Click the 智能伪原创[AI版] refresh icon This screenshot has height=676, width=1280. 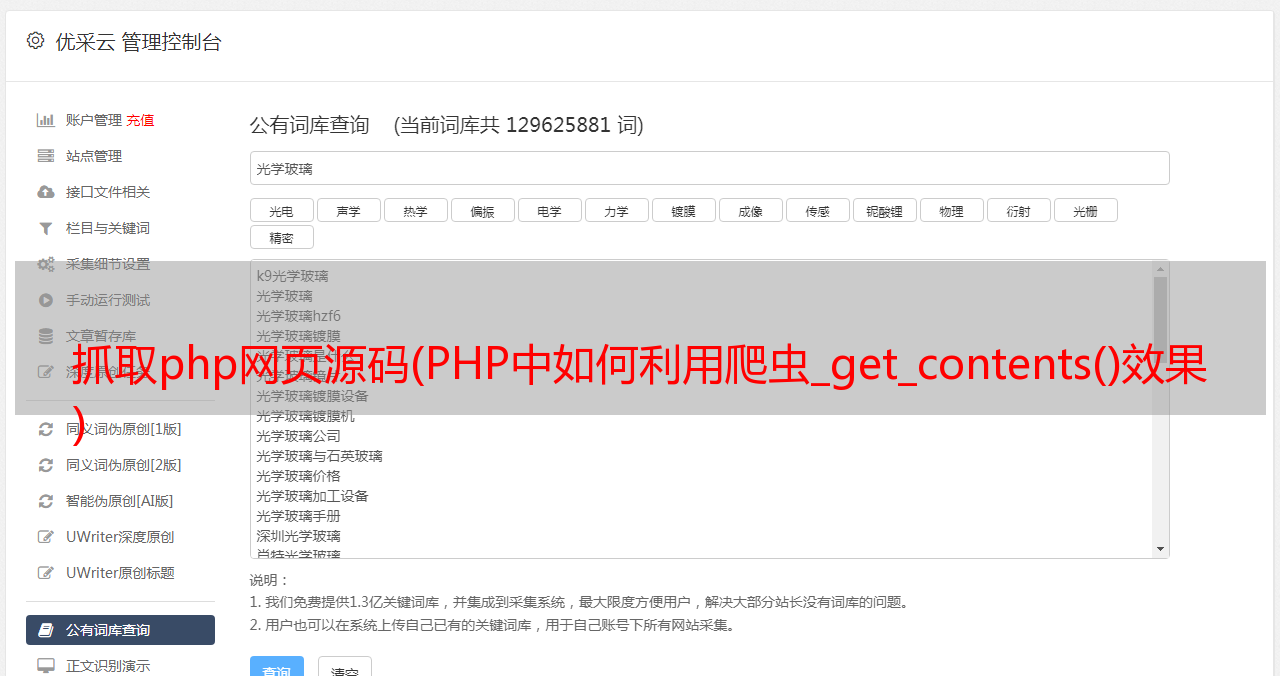[x=46, y=501]
